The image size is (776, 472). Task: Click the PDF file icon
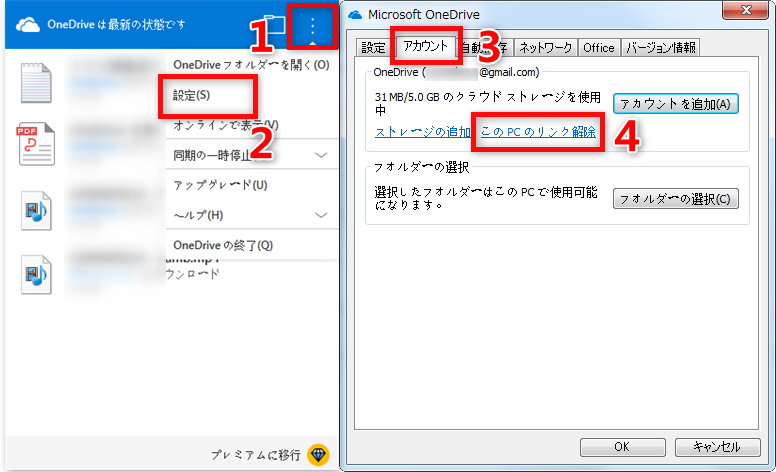coord(36,144)
